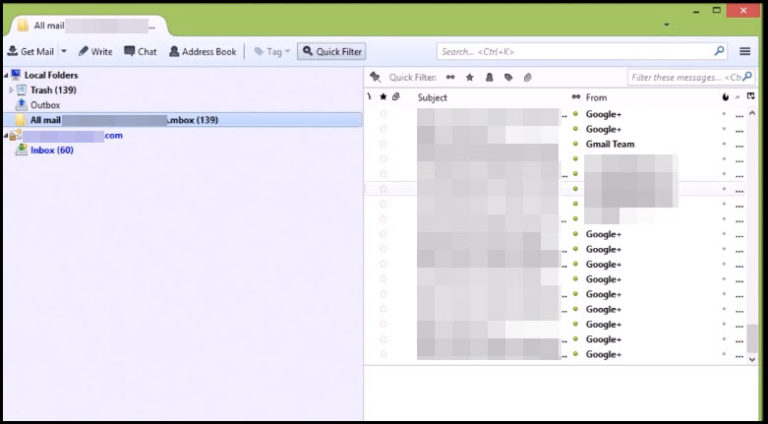Click the Inbox folder icon
Image resolution: width=768 pixels, height=424 pixels.
point(21,150)
